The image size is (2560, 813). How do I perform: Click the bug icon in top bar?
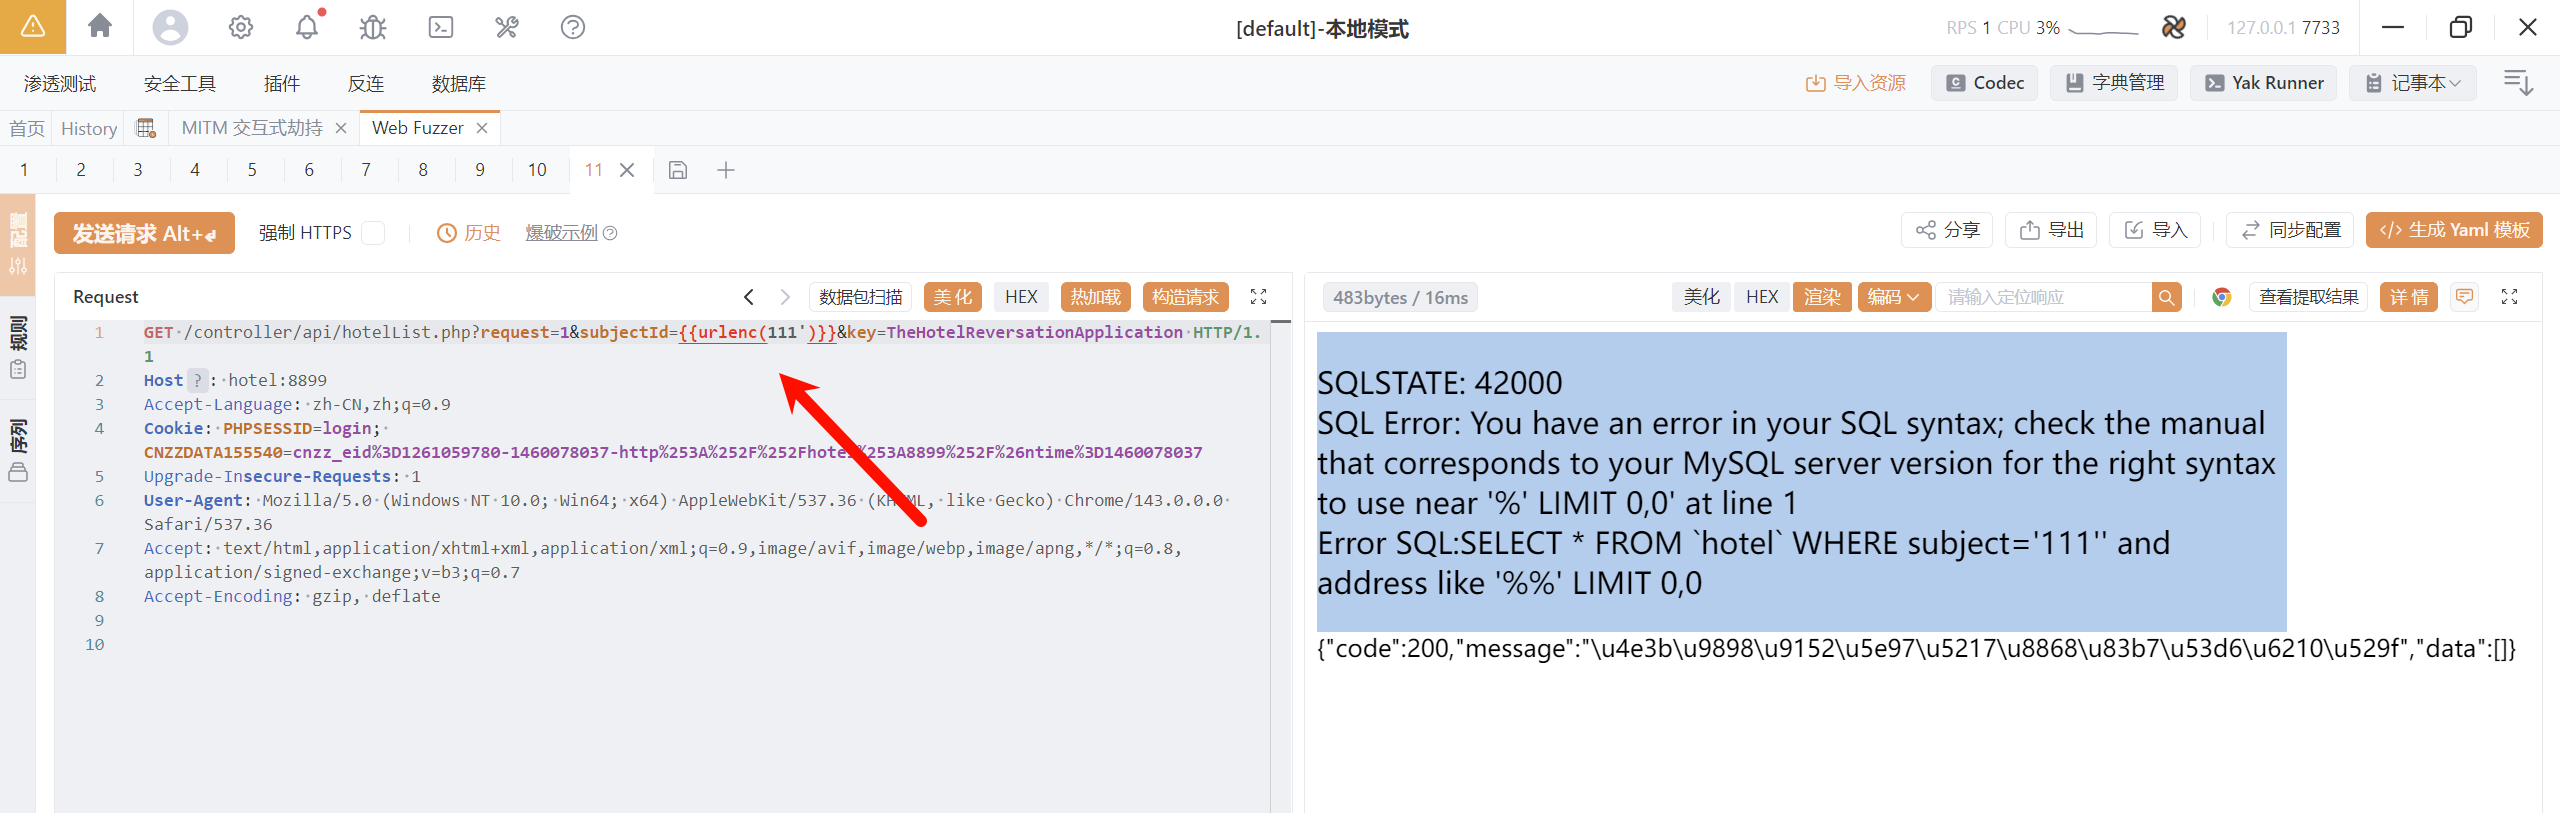point(373,27)
